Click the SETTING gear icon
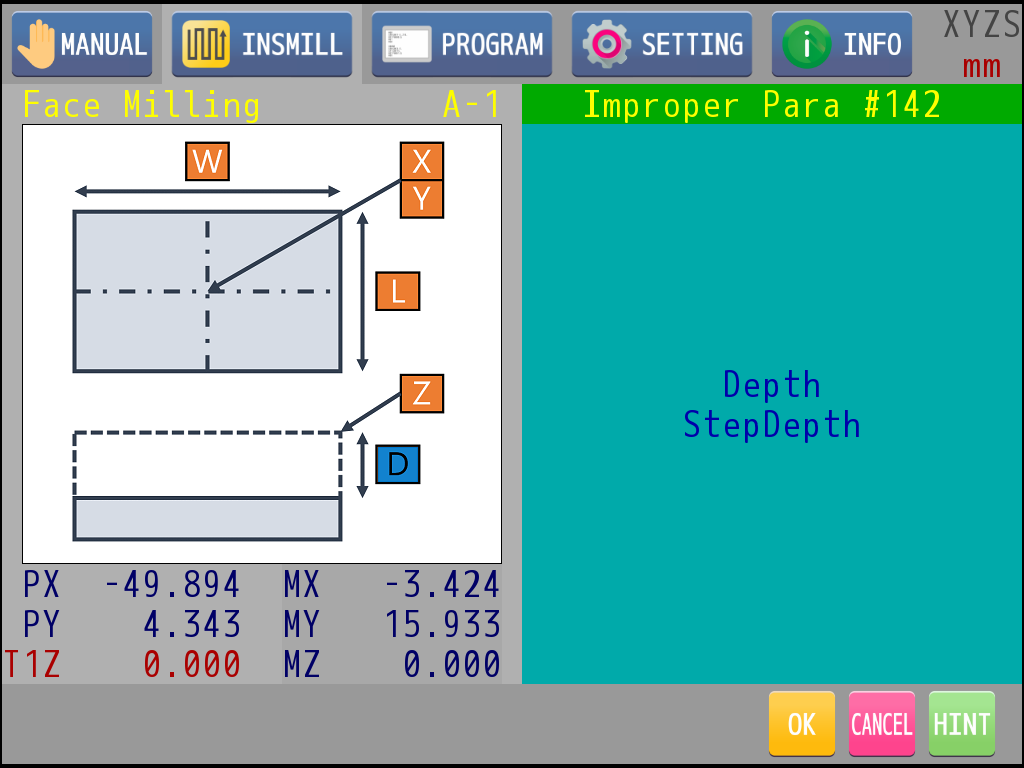 [606, 44]
